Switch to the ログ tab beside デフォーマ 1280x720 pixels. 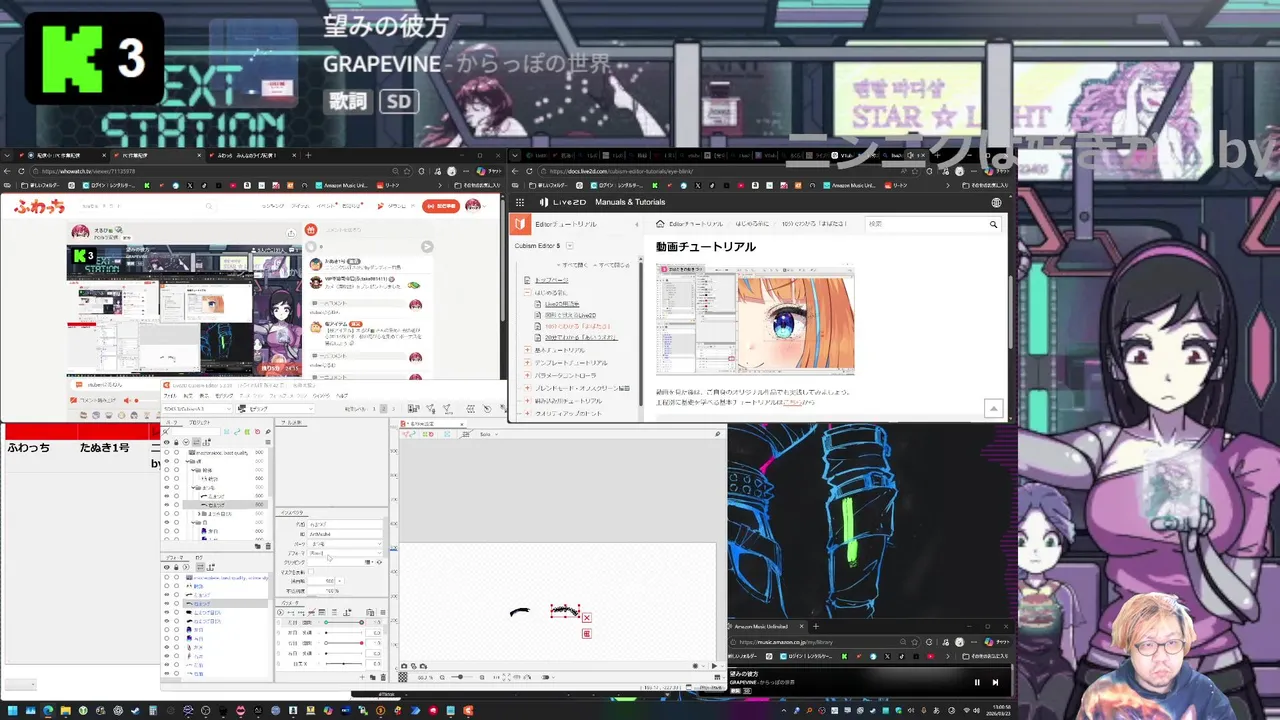click(x=199, y=558)
